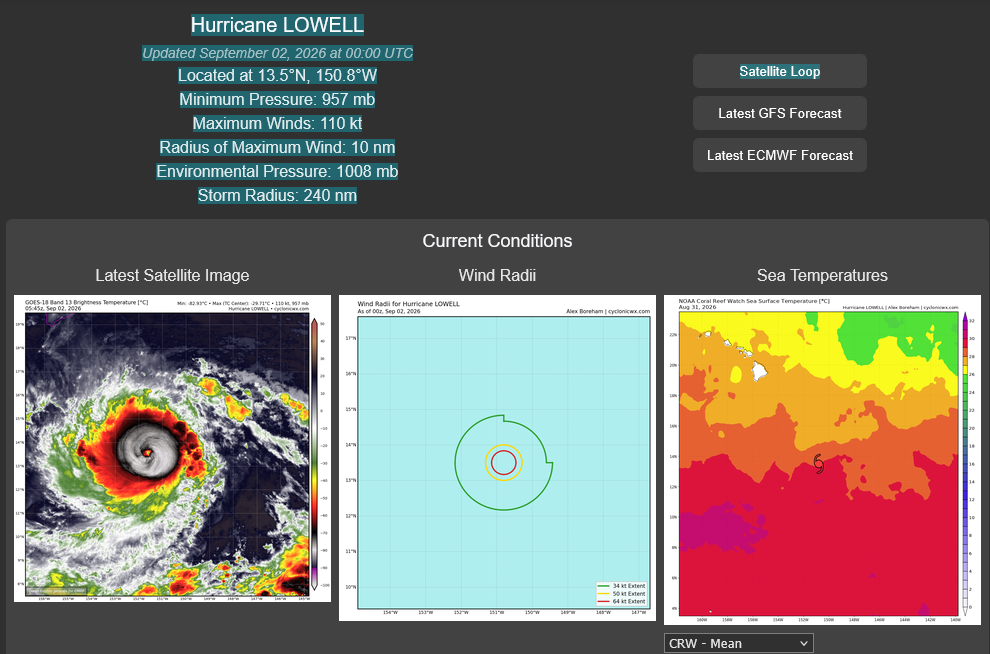Click 'Minimum Pressure: 957 mb' text
This screenshot has width=990, height=654.
click(x=277, y=100)
